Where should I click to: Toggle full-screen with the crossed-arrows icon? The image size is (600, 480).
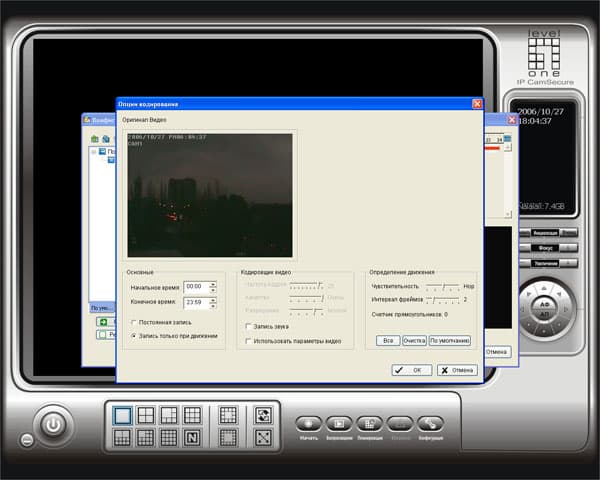[263, 438]
